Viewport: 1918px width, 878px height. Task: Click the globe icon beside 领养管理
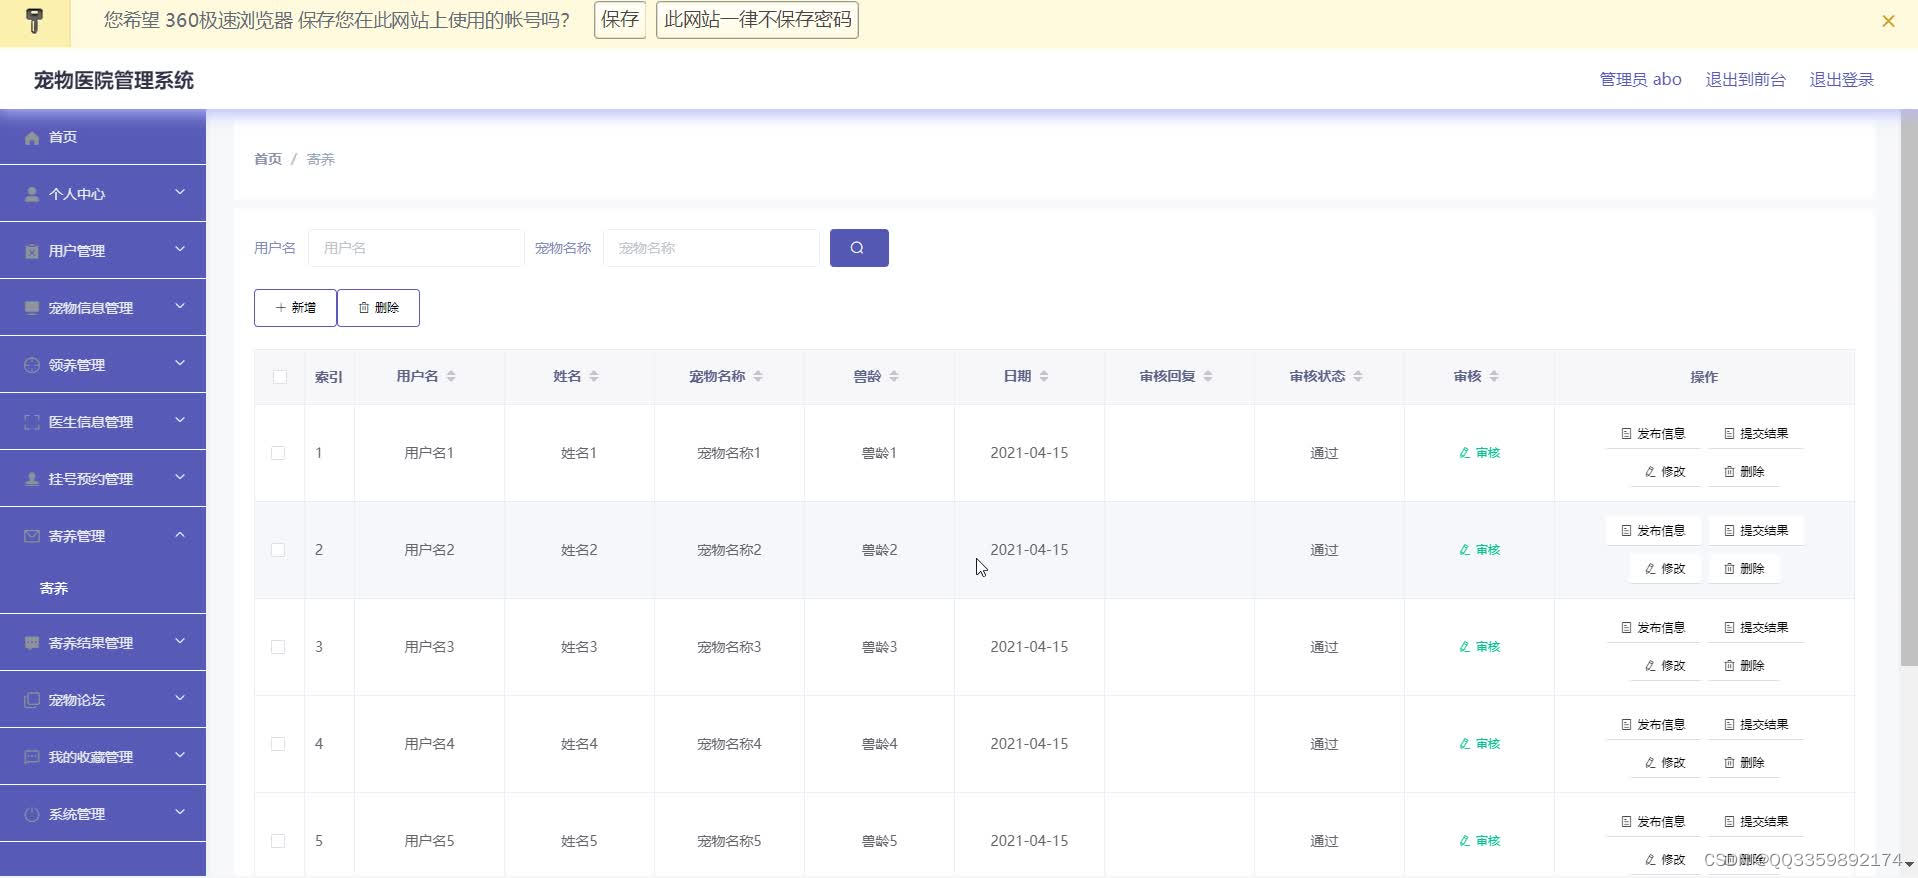[32, 365]
